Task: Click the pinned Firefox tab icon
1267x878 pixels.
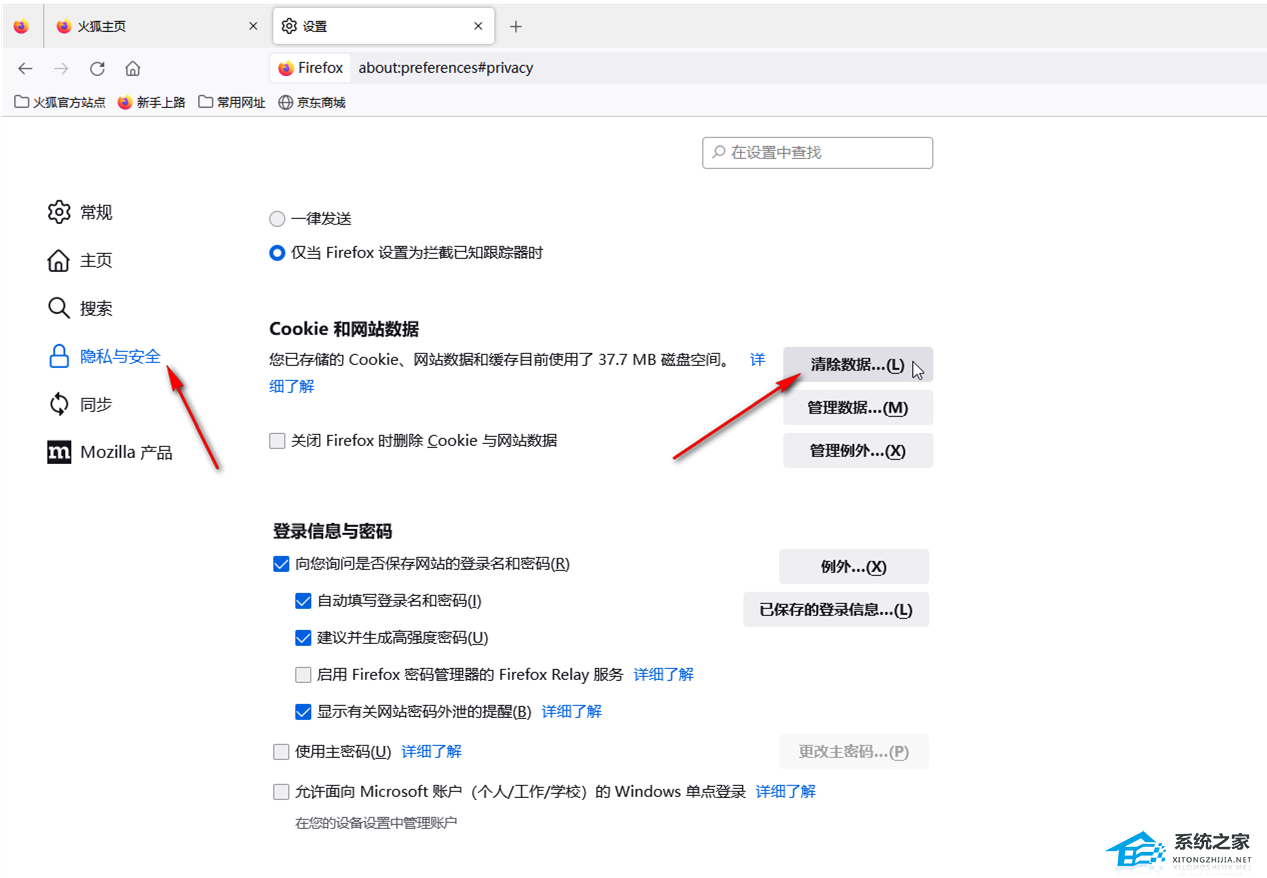Action: [22, 27]
